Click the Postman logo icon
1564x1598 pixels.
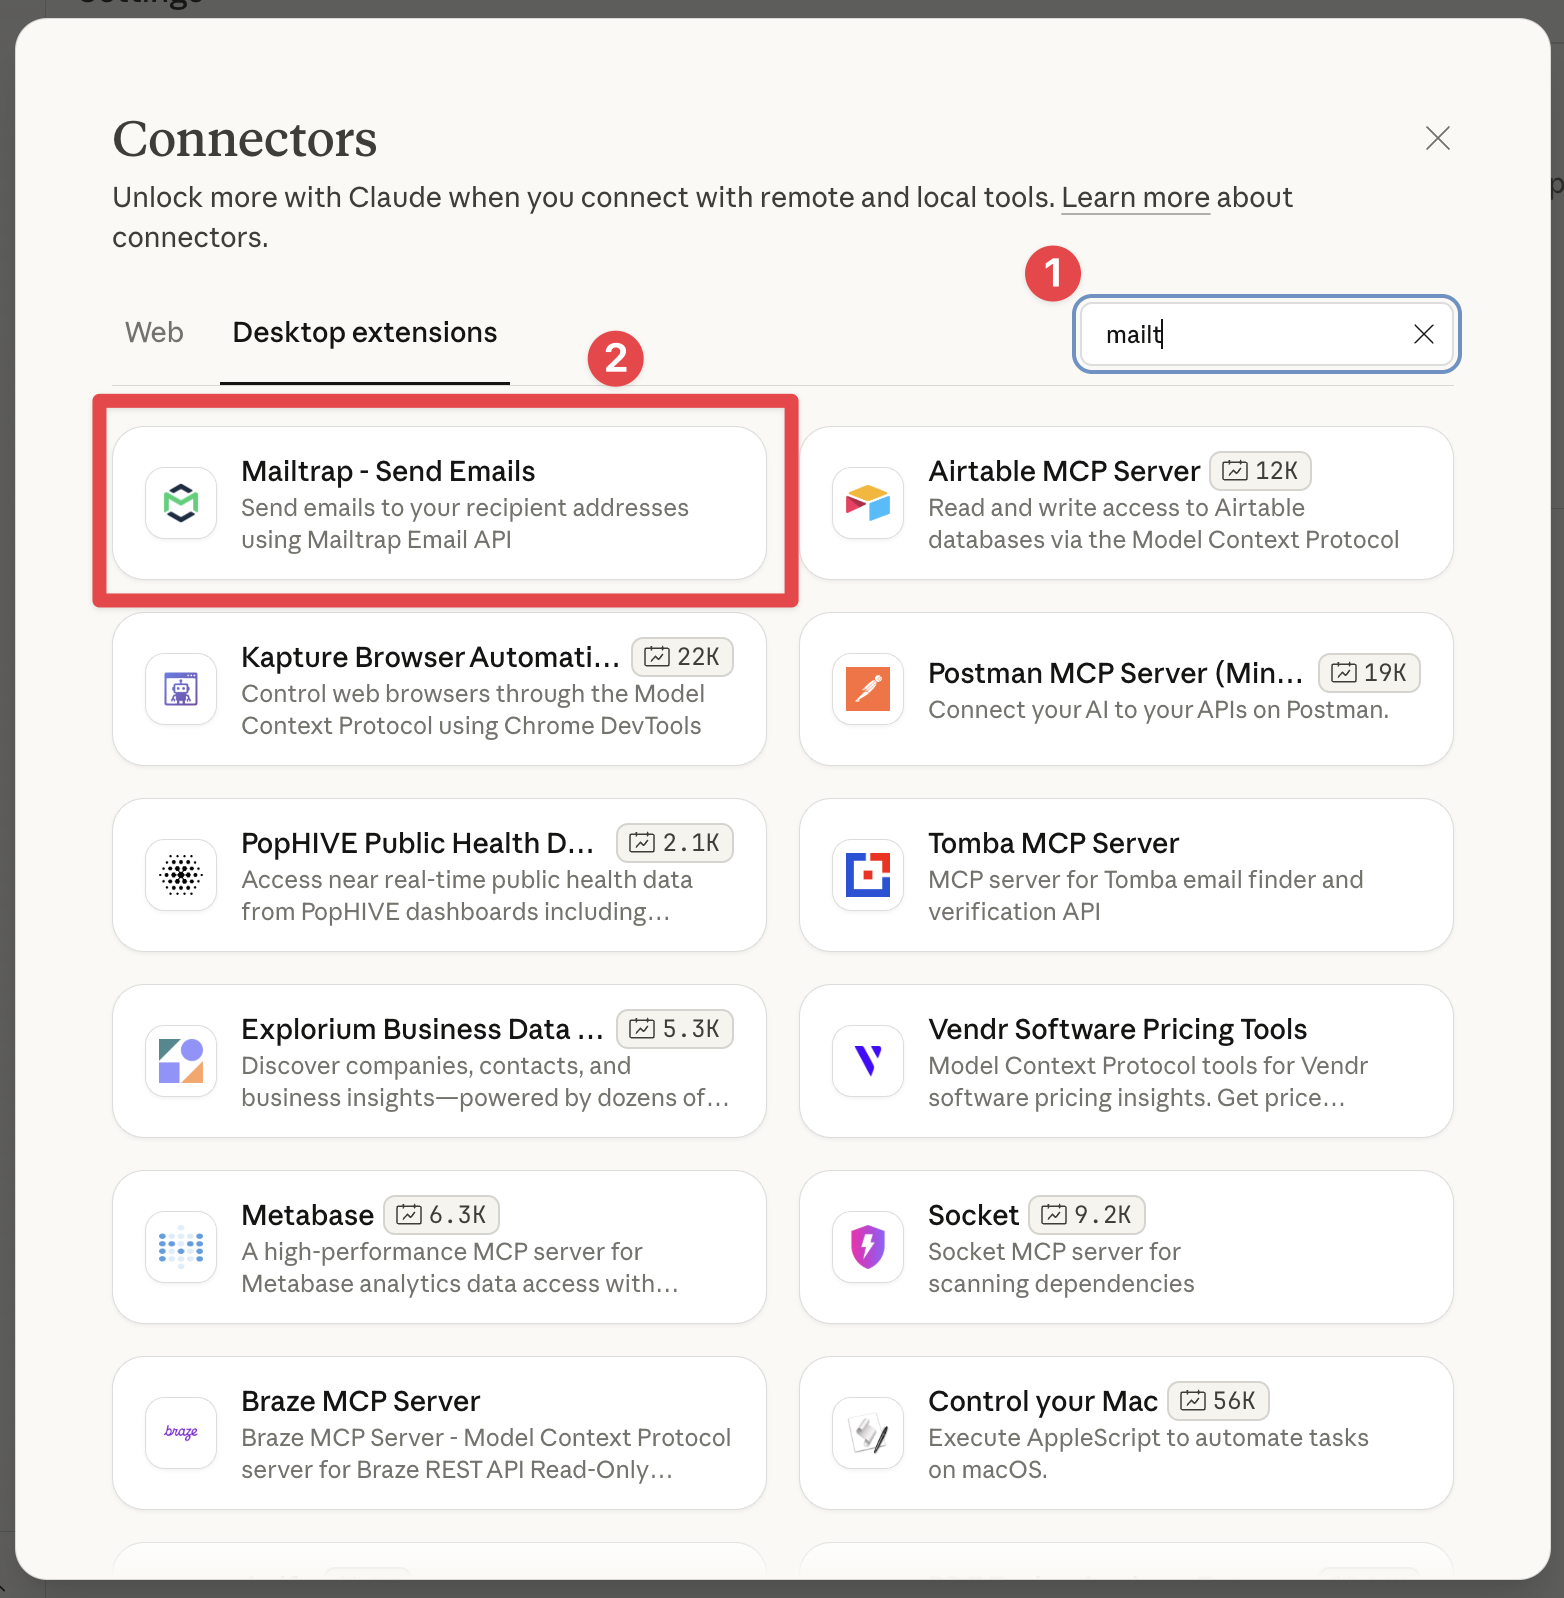(868, 689)
